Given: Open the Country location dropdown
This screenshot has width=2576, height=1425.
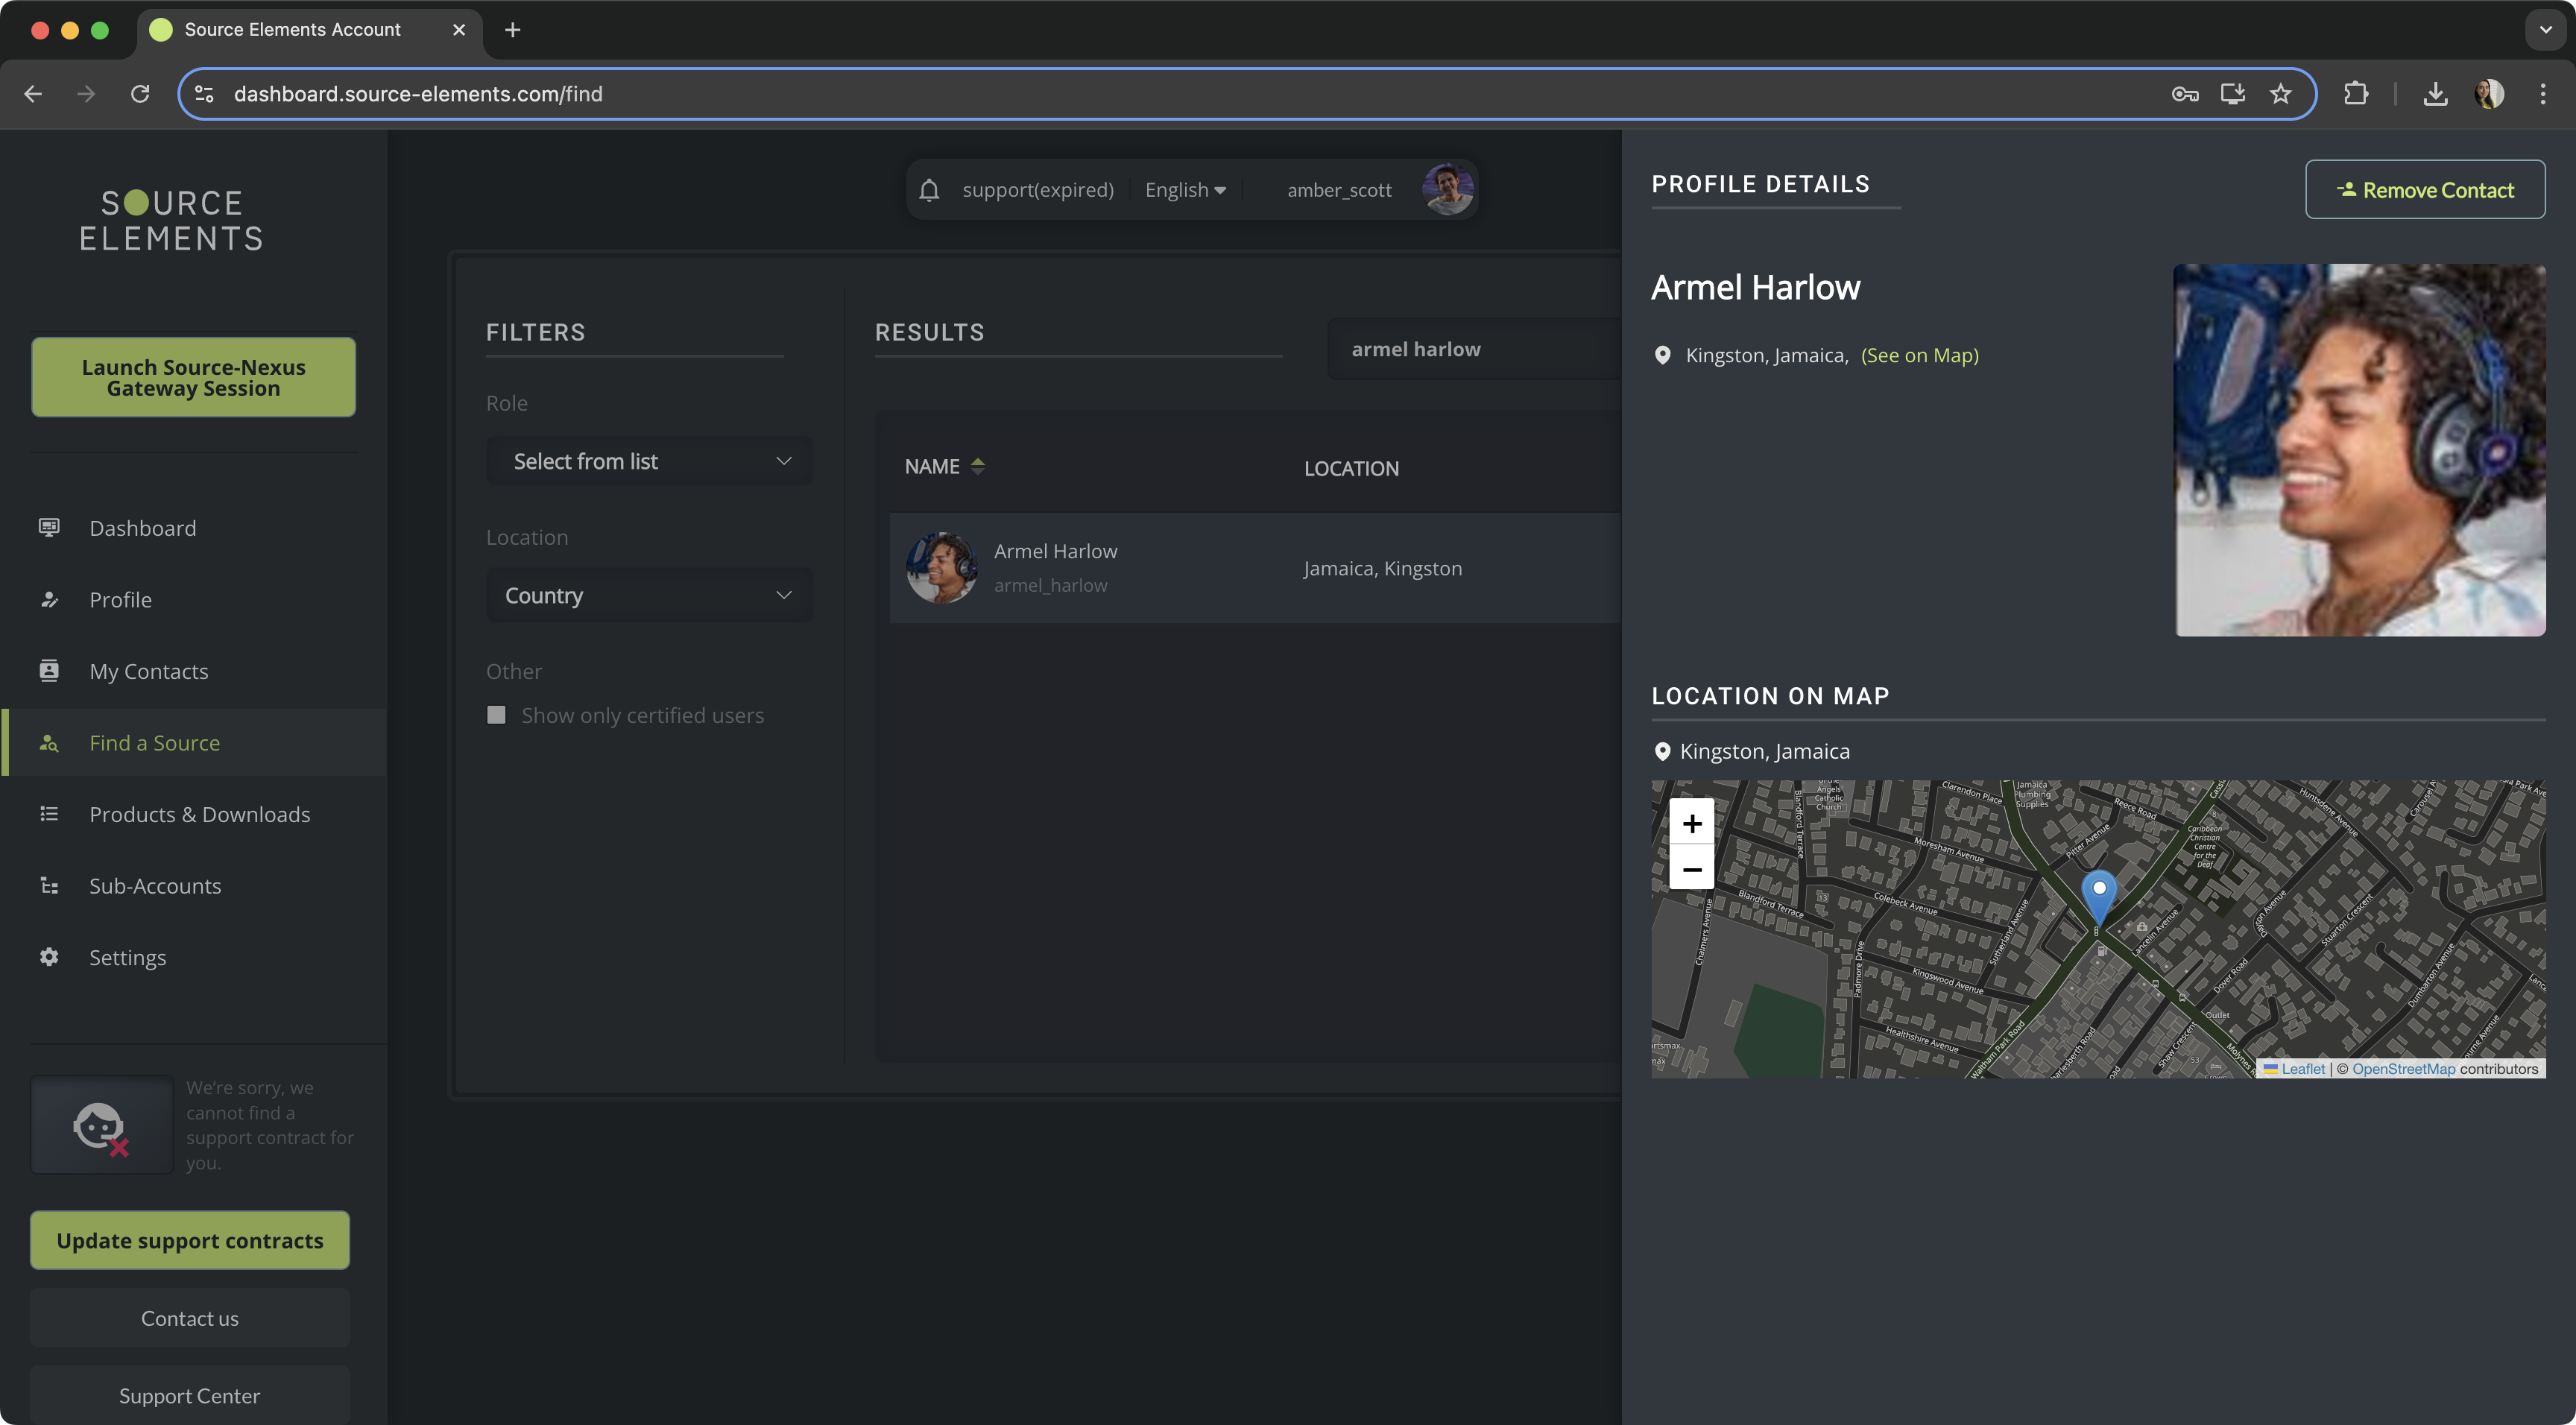Looking at the screenshot, I should tap(650, 596).
